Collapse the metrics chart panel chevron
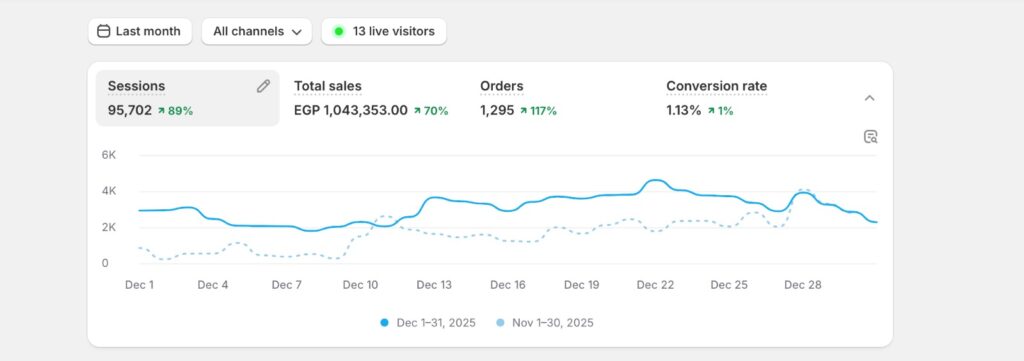 [x=869, y=98]
